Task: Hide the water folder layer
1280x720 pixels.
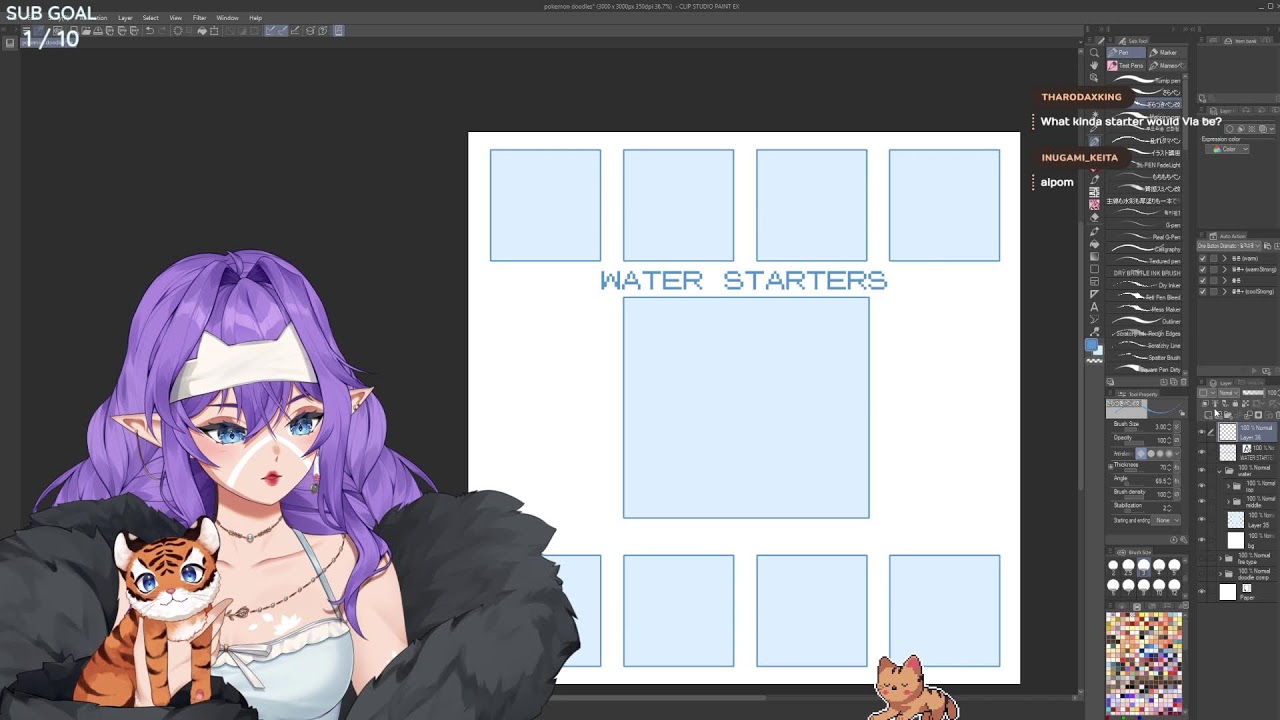Action: pos(1202,469)
